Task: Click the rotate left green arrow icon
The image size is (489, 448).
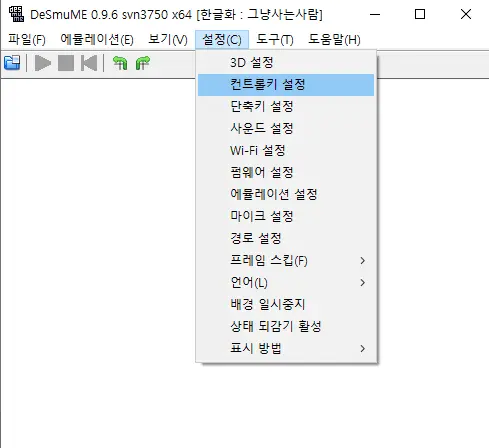Action: 120,63
